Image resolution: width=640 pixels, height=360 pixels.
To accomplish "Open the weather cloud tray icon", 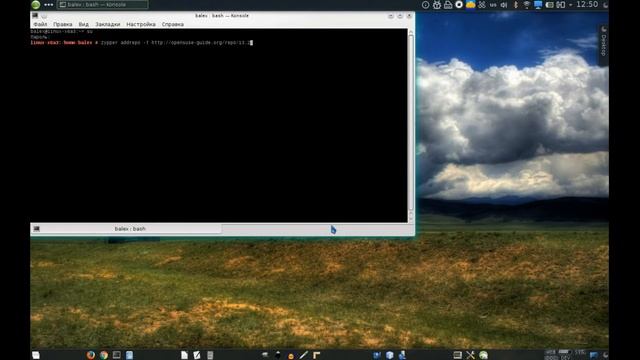I will pyautogui.click(x=471, y=4).
